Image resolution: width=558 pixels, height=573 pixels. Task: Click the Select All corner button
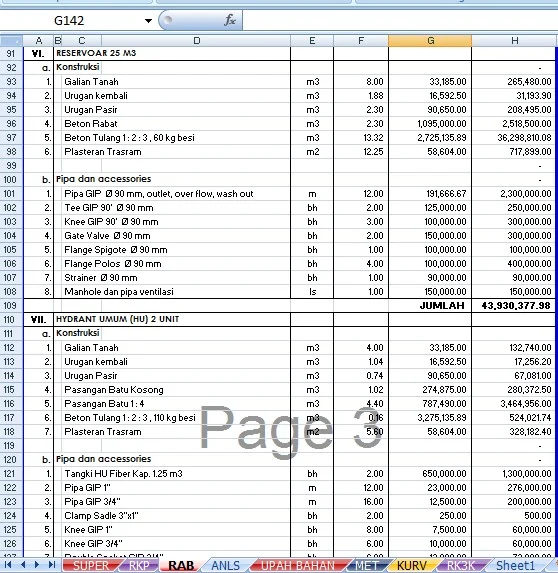pos(11,41)
